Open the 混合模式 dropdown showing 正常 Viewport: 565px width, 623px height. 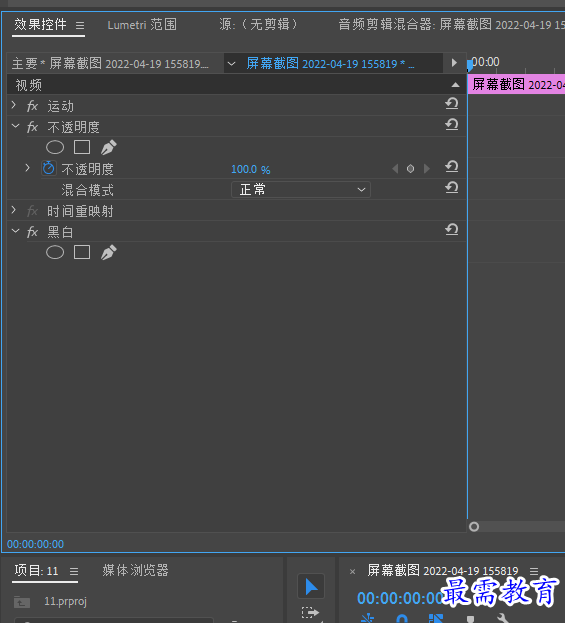click(x=301, y=190)
